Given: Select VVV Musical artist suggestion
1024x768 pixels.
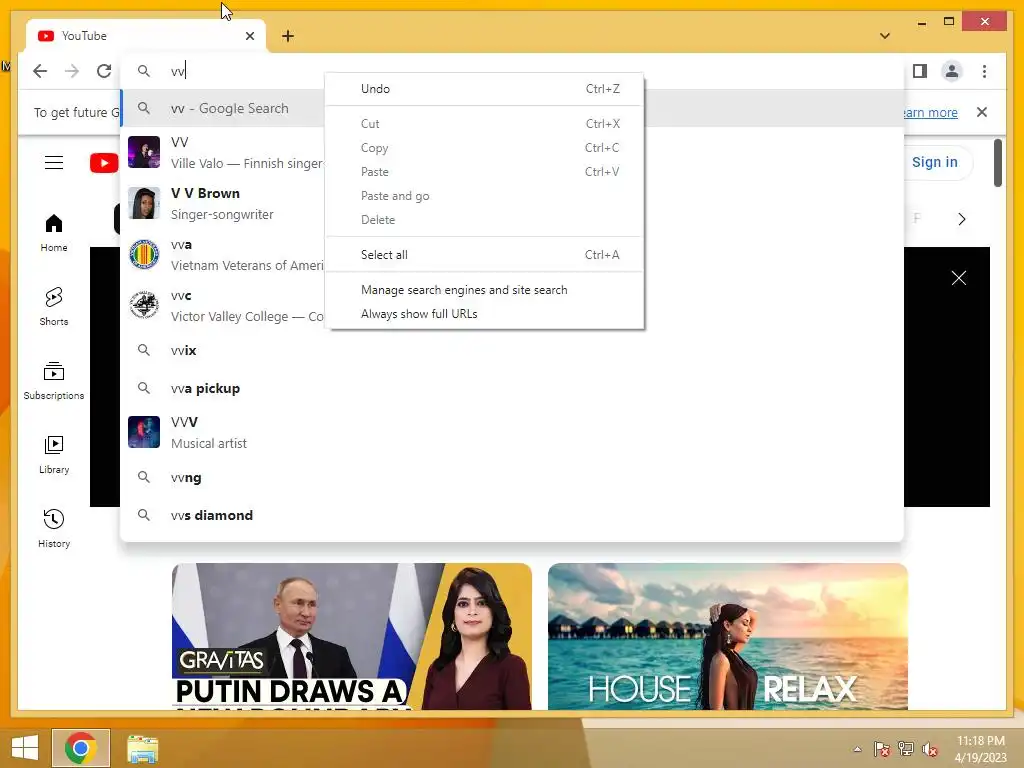Looking at the screenshot, I should (x=512, y=432).
